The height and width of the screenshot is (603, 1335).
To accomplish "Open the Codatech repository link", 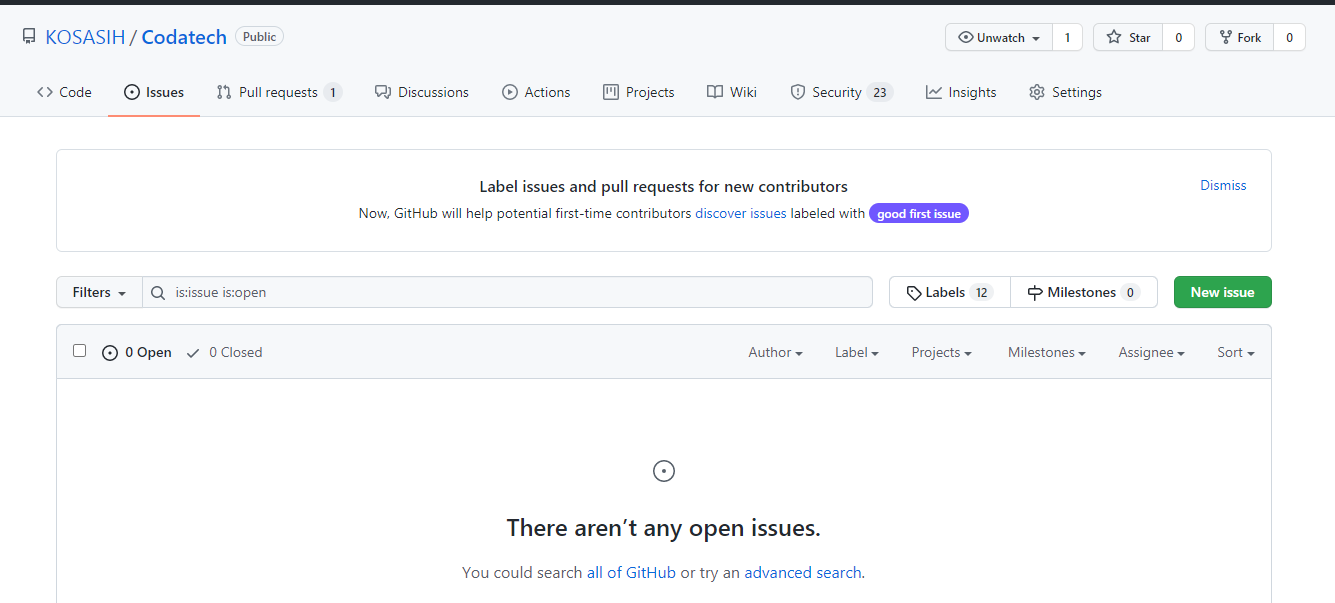I will 183,37.
